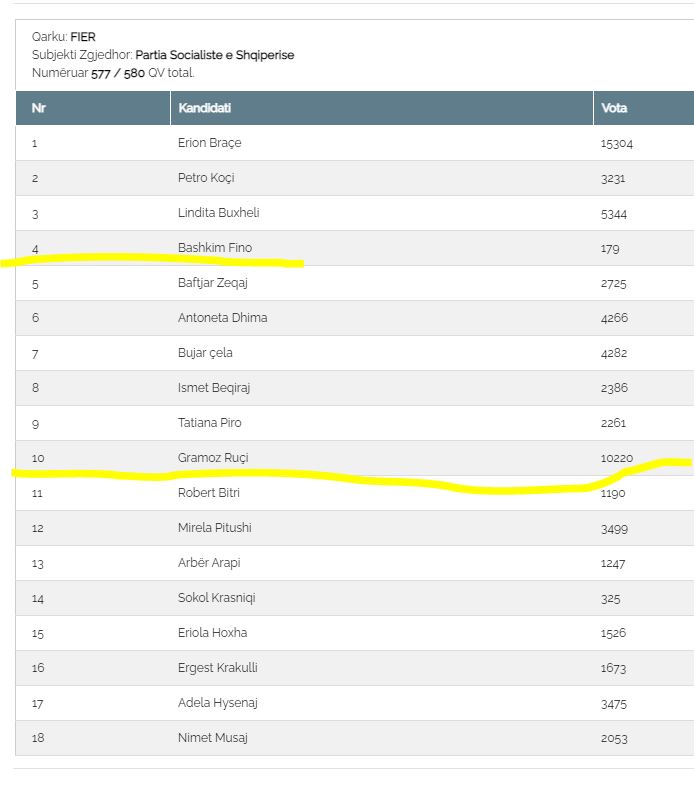Viewport: 694px width, 800px height.
Task: Select the Baftjar Zeqaj entry
Action: (213, 283)
